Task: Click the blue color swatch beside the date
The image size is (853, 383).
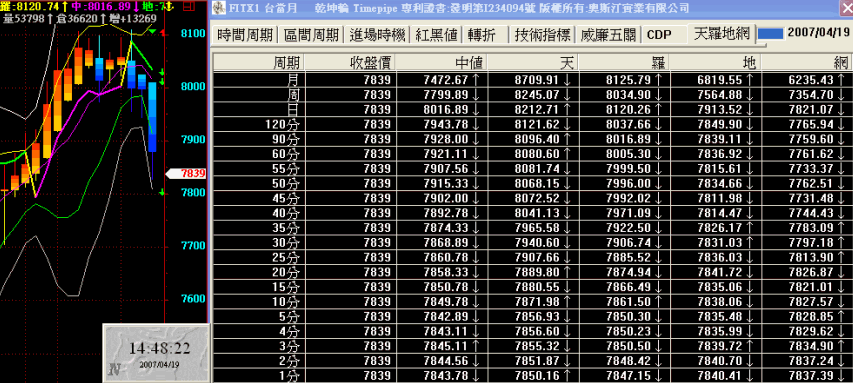Action: point(771,34)
